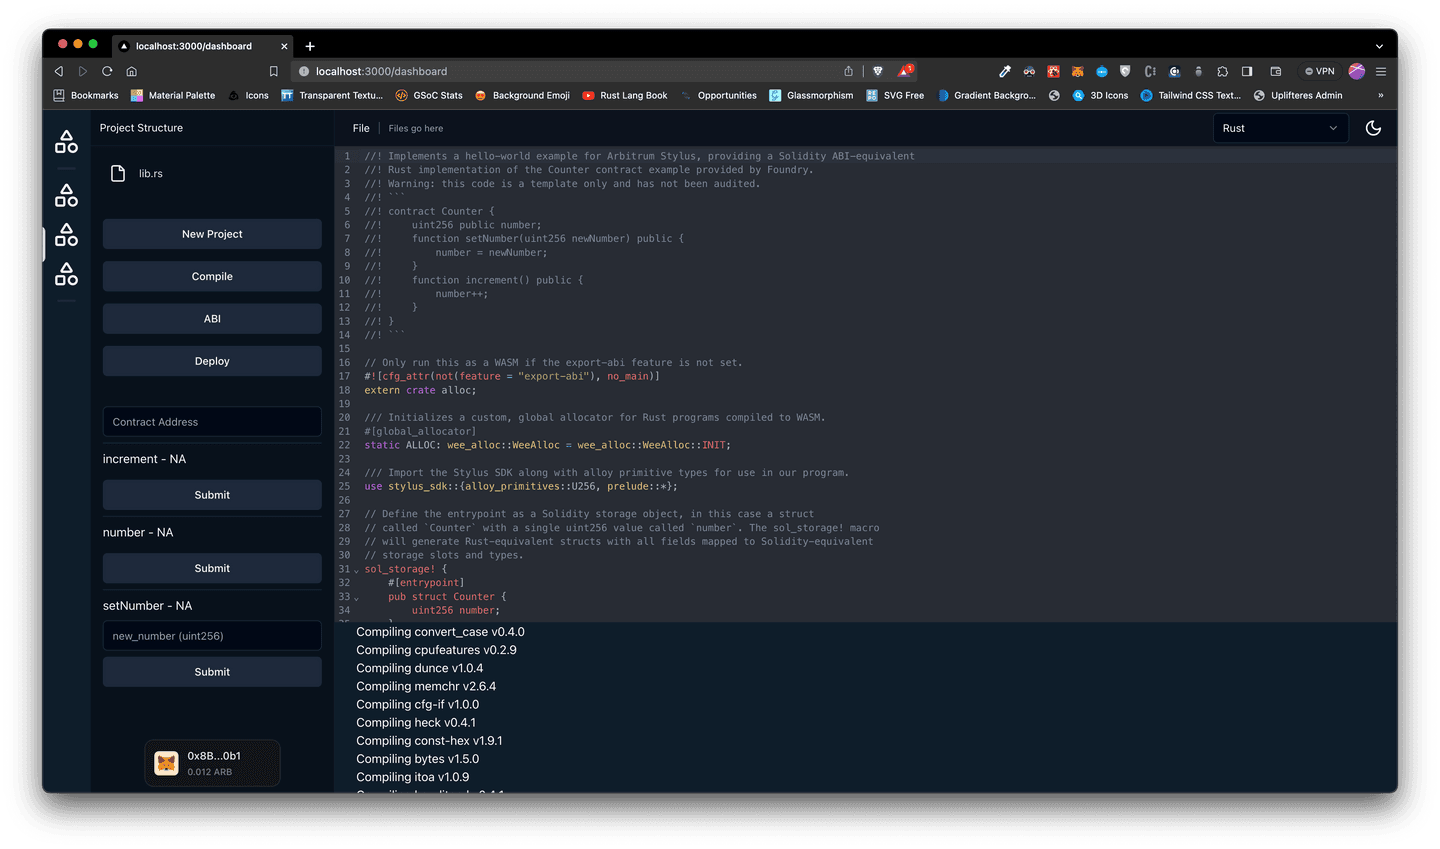Click the MetaMask fox icon in the wallet badge

coord(166,763)
